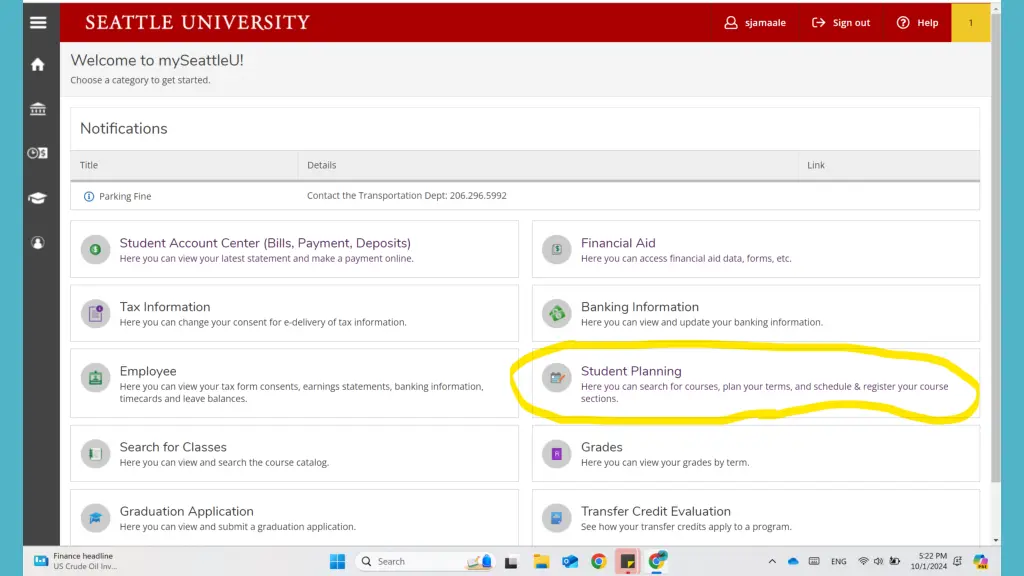1024x576 pixels.
Task: Open the Windows Start menu
Action: point(337,561)
